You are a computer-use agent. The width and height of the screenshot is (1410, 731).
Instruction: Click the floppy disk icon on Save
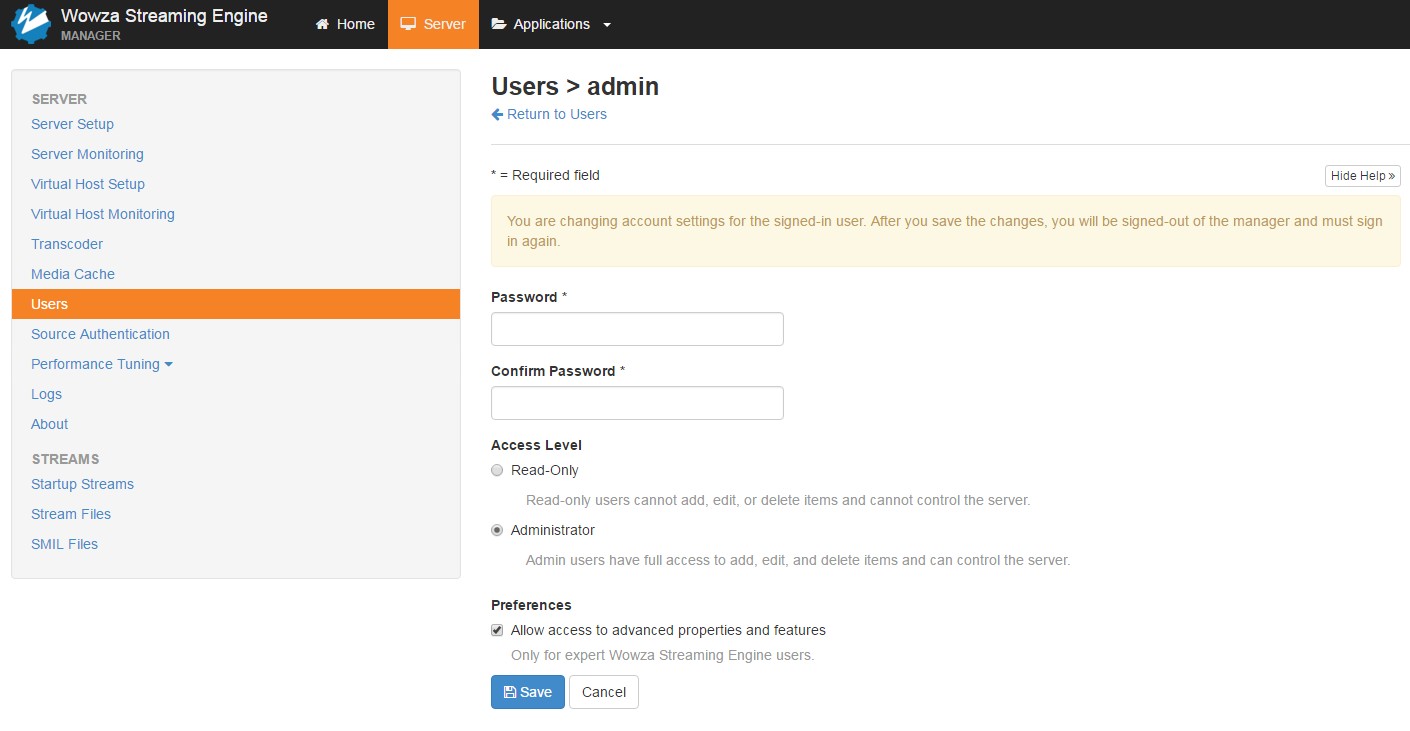coord(509,692)
